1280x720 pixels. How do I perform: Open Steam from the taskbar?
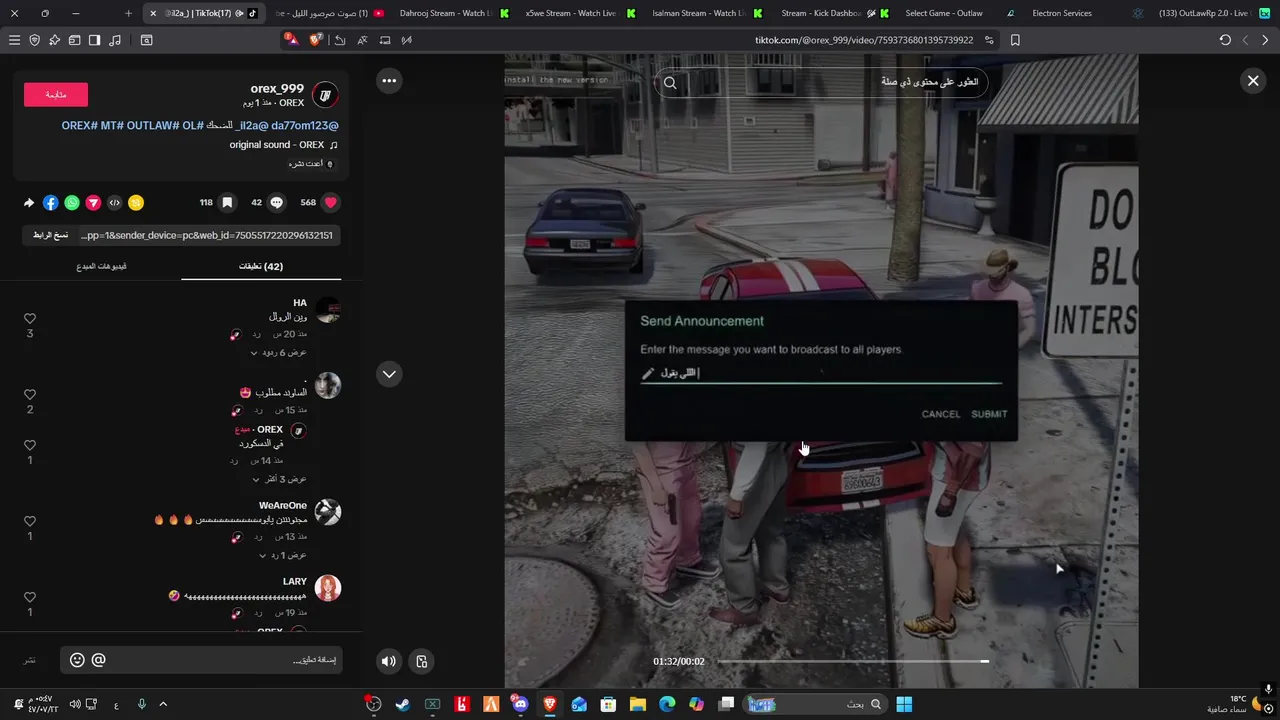[402, 704]
